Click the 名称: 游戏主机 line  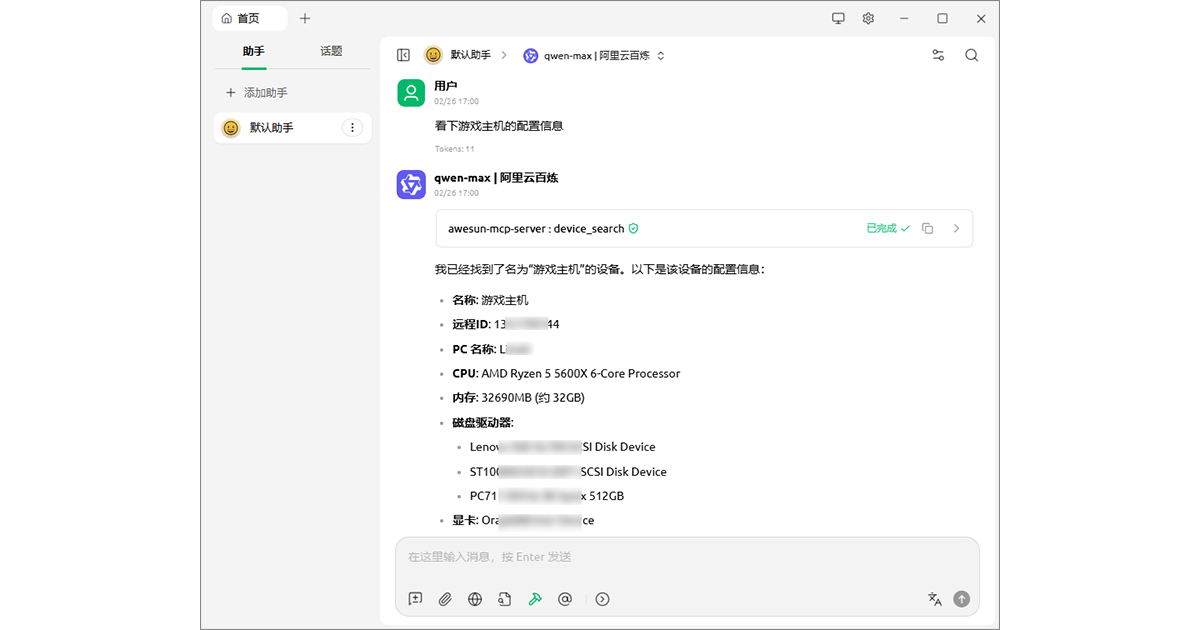490,300
